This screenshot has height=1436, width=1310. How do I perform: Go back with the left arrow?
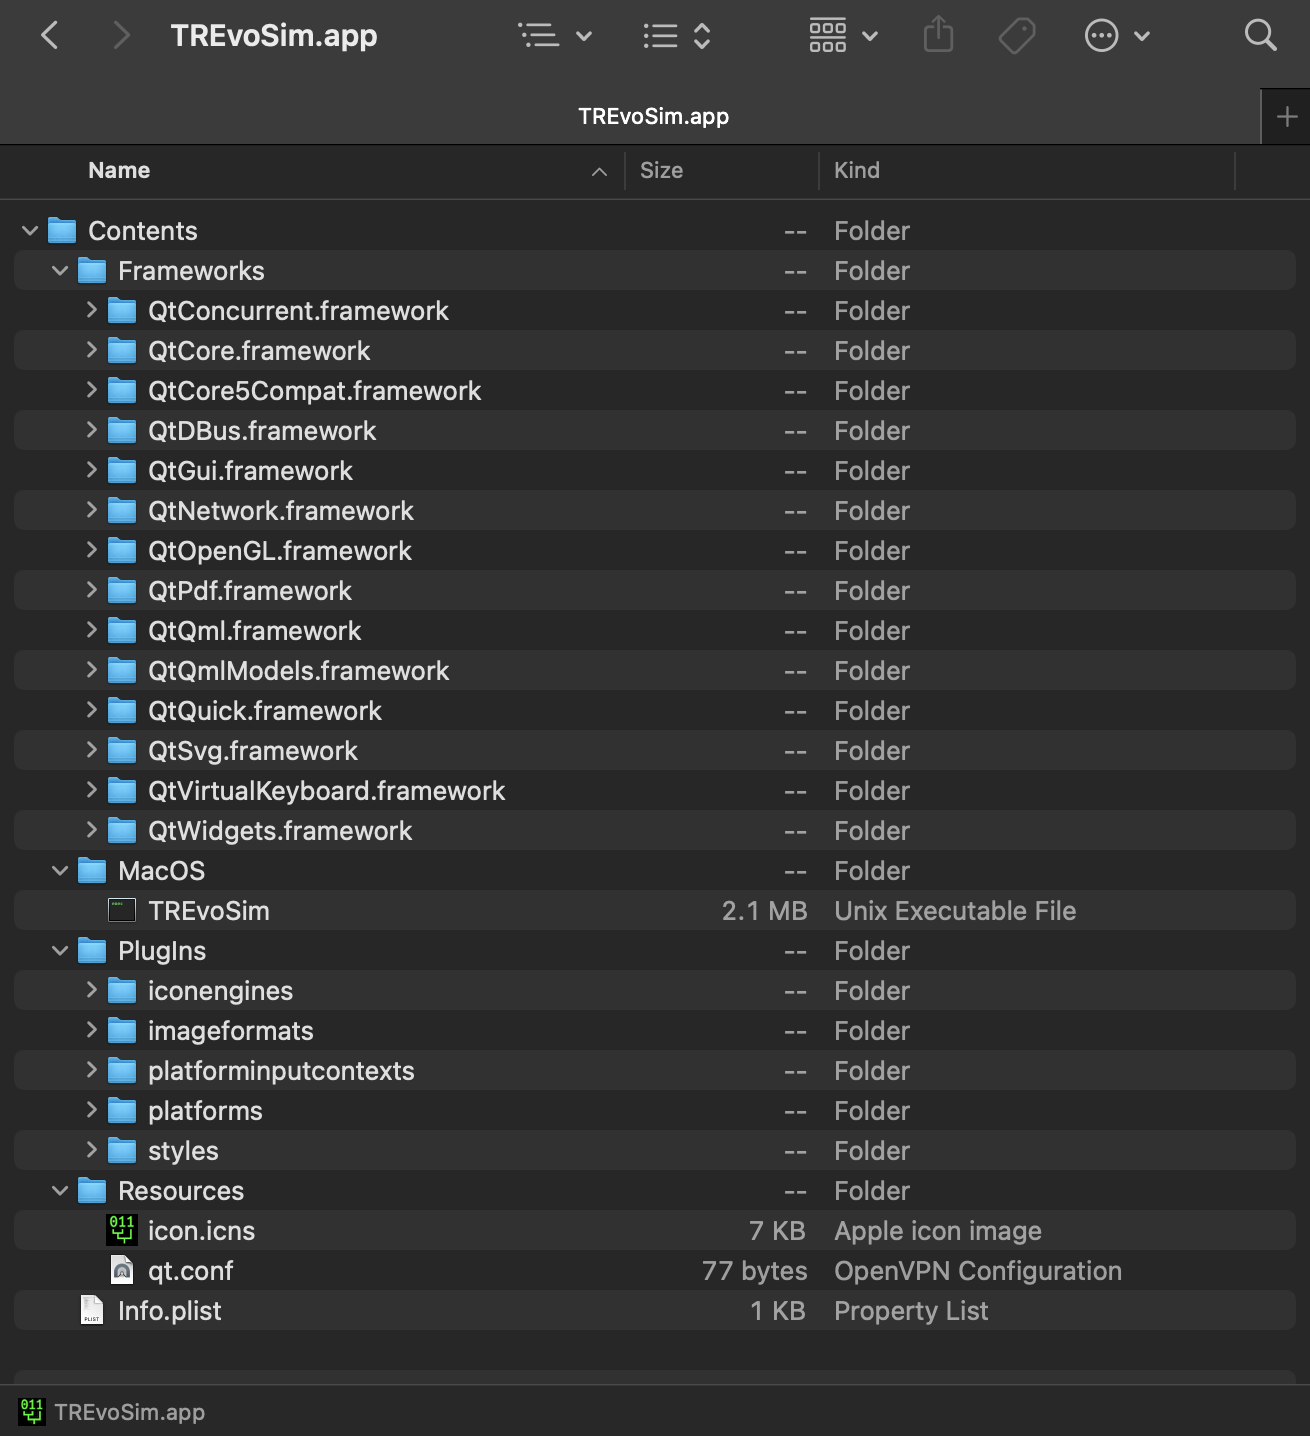49,36
